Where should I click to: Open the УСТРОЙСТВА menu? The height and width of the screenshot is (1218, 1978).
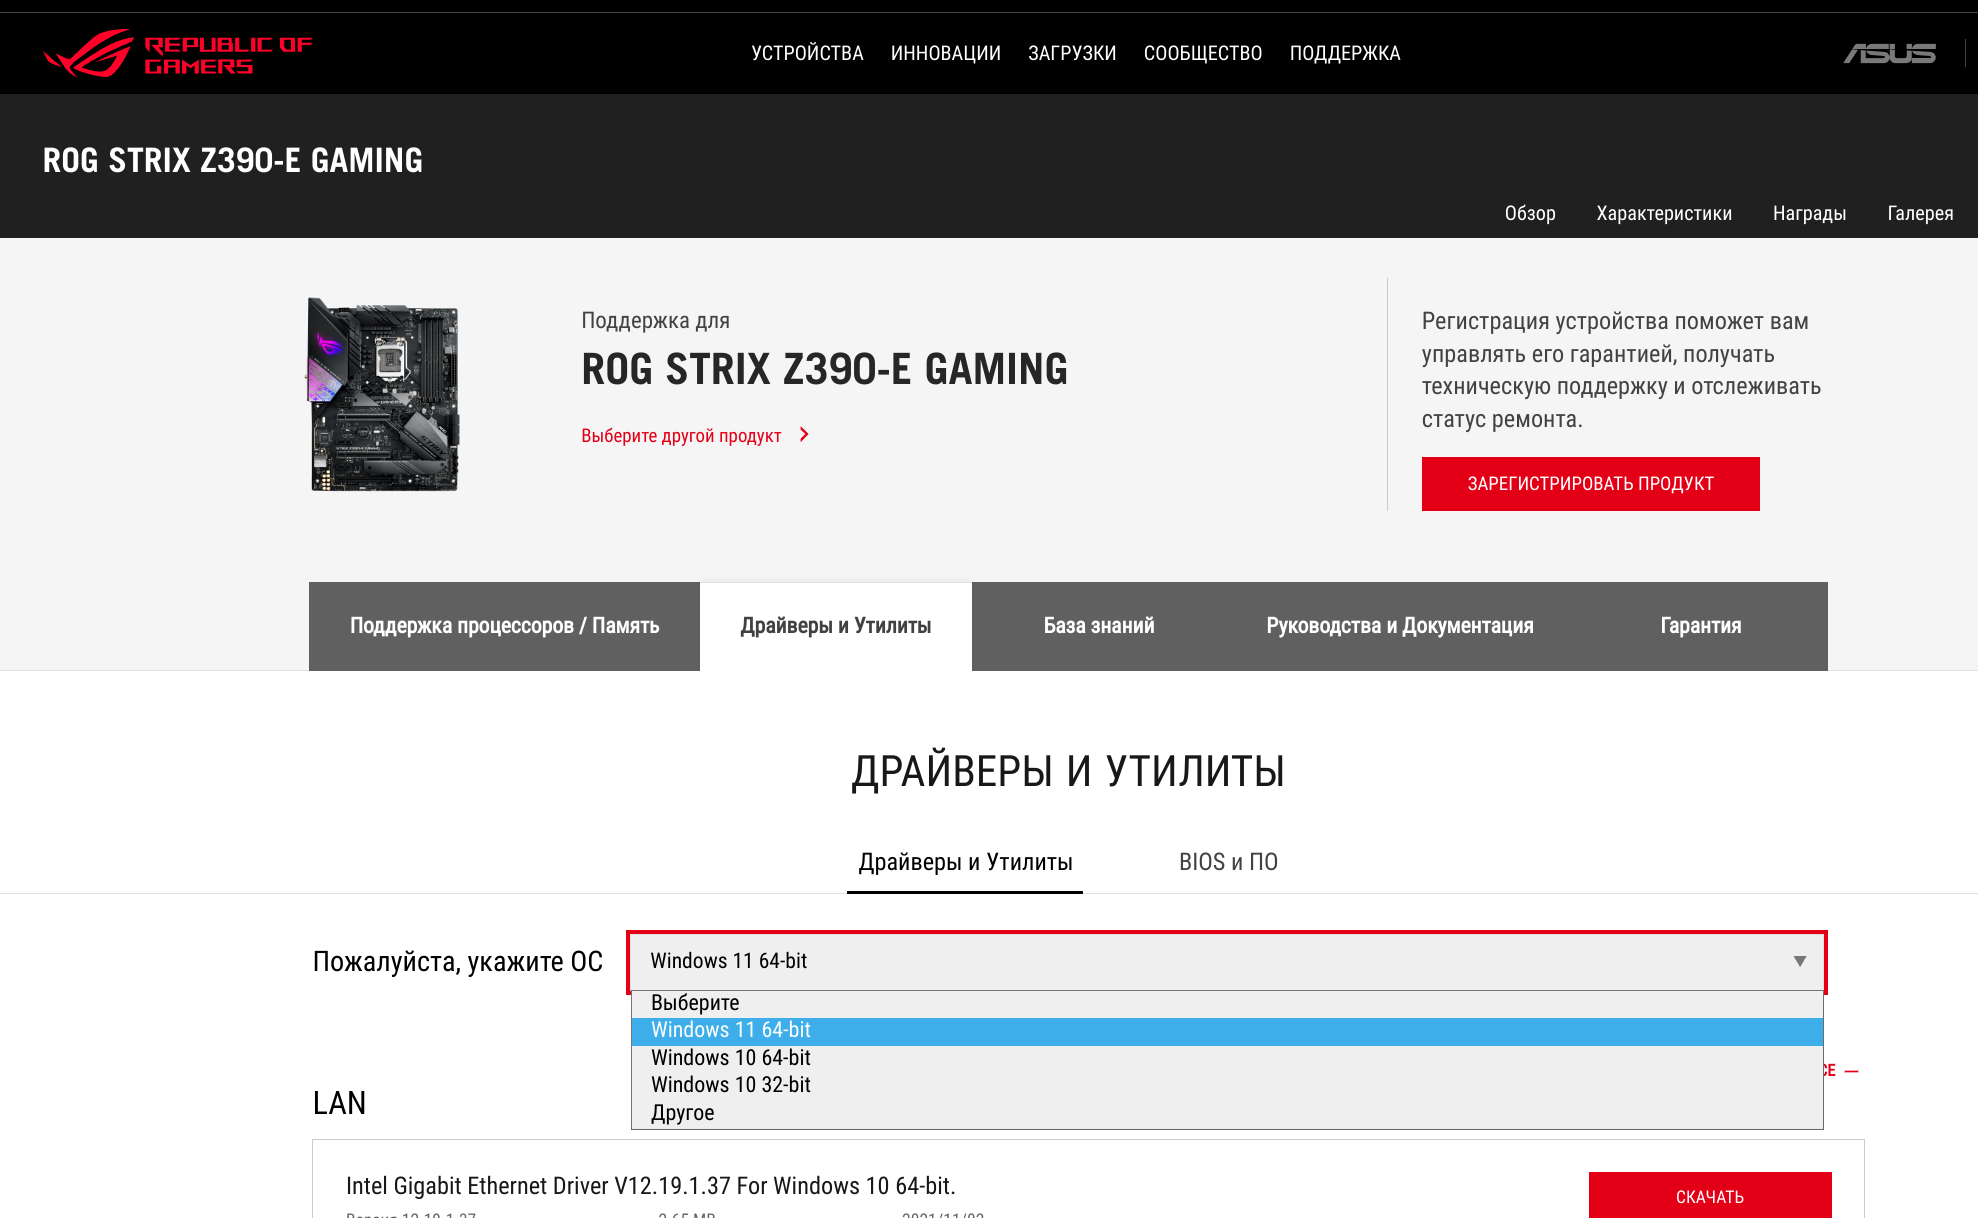coord(807,53)
